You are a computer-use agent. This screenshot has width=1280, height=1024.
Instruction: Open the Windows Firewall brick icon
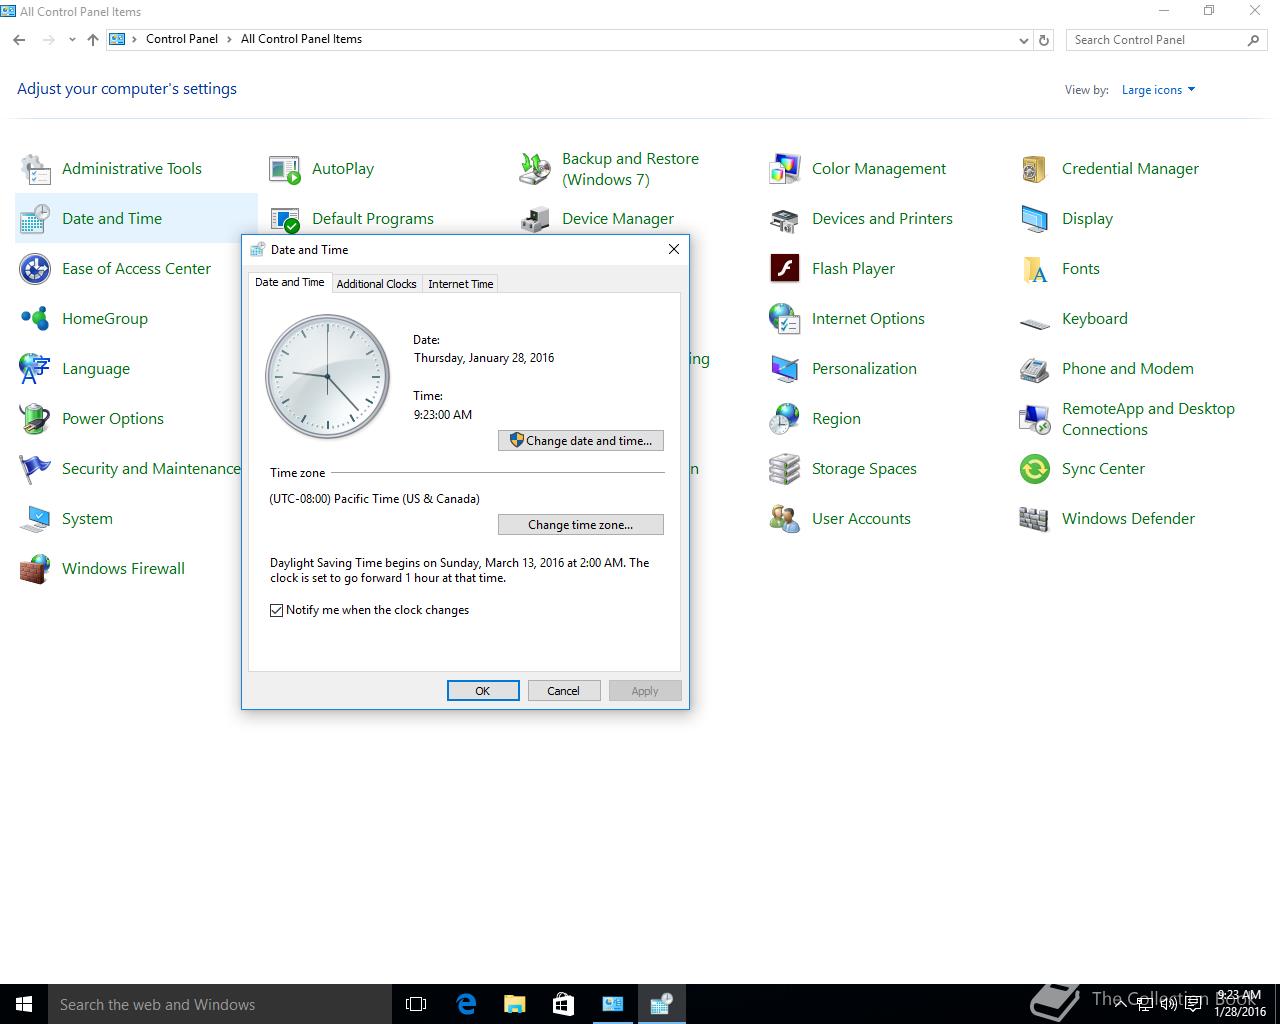[x=35, y=569]
